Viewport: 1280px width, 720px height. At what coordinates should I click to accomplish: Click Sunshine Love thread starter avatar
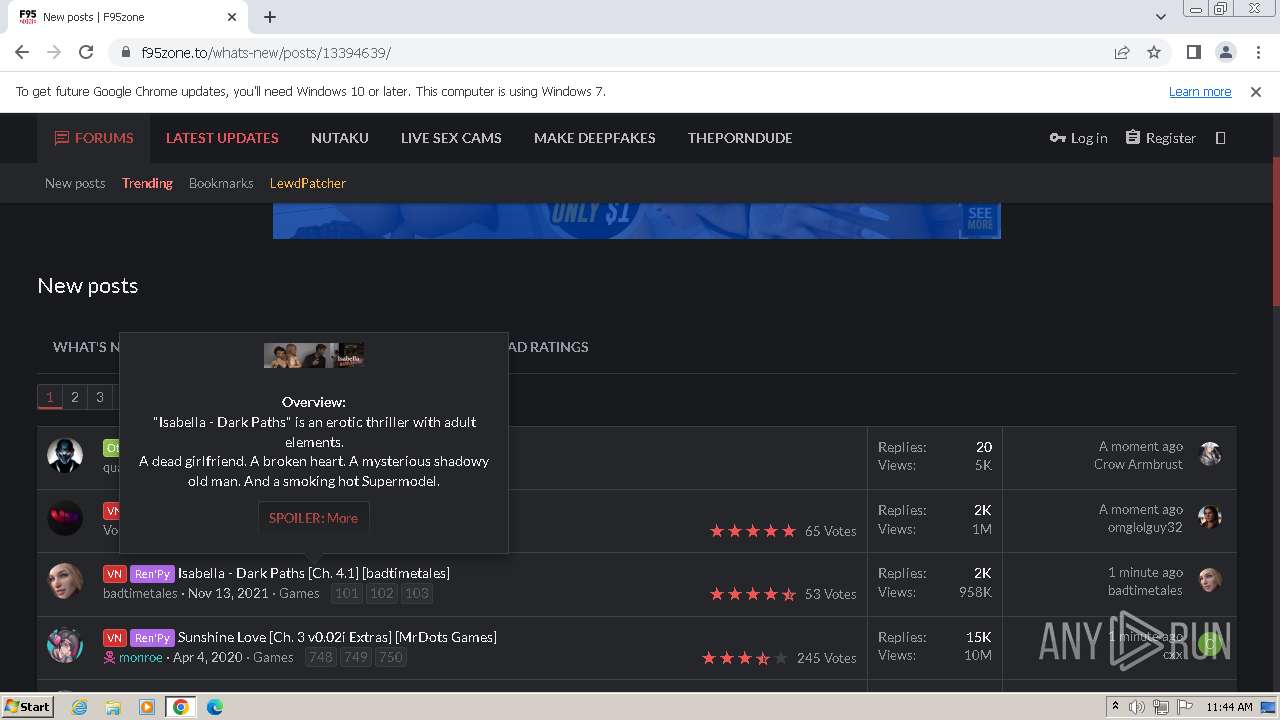(x=65, y=645)
